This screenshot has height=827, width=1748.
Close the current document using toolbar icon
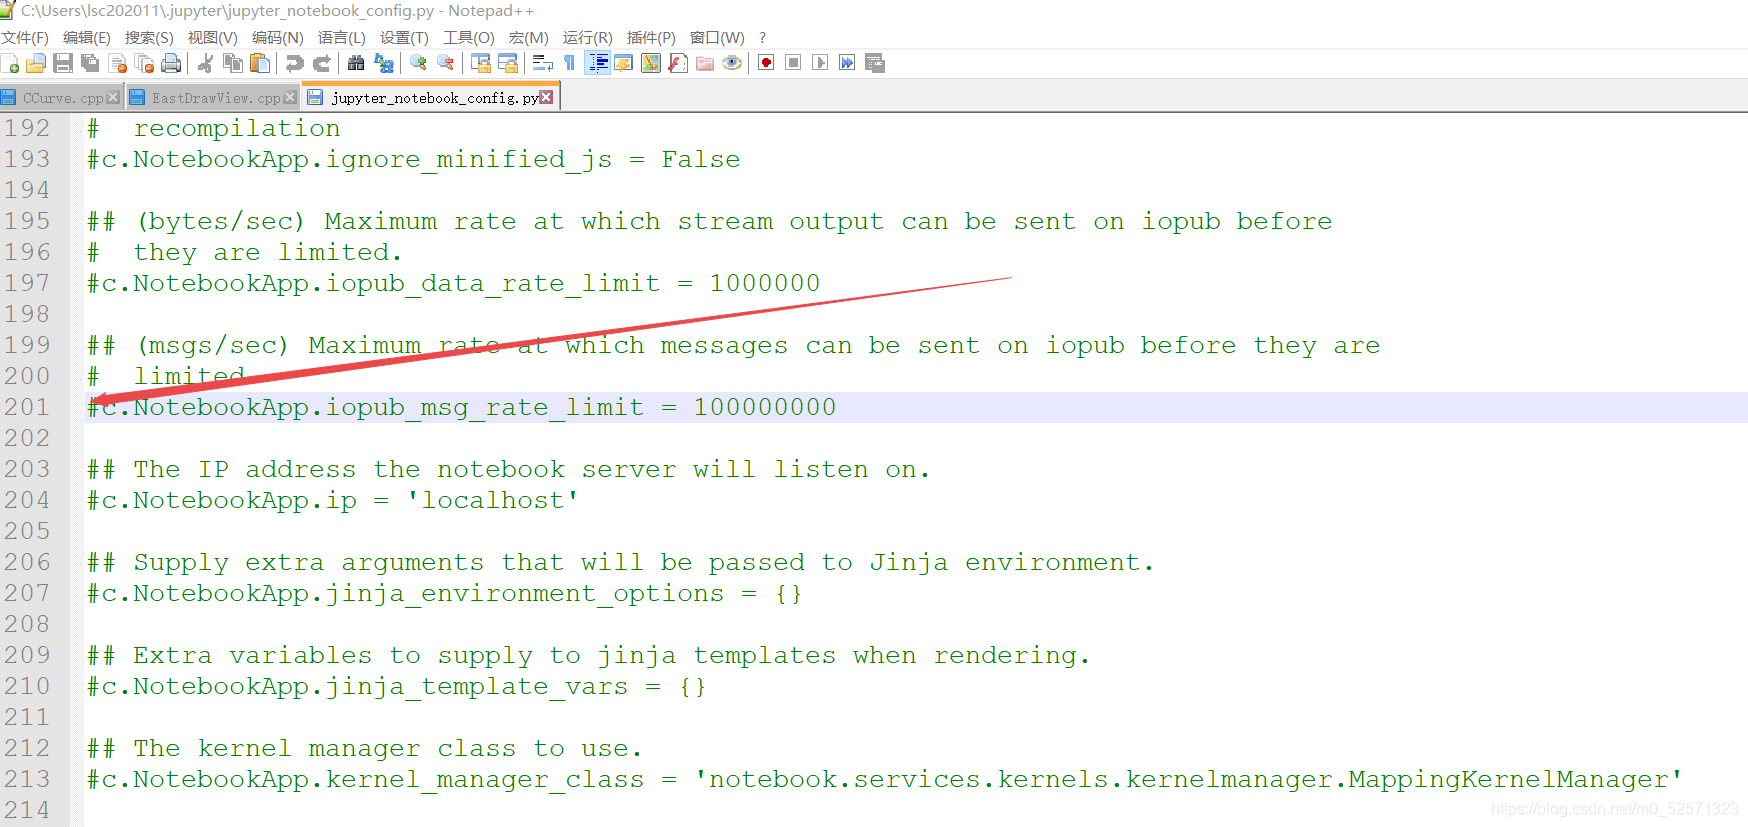pos(117,63)
